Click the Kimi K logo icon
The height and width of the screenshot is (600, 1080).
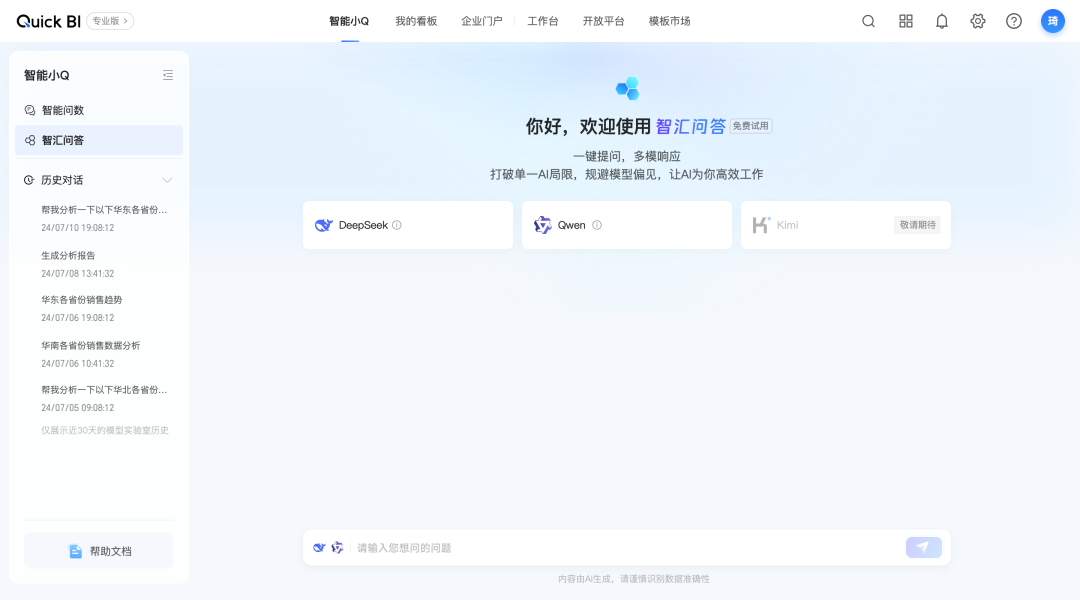coord(761,225)
